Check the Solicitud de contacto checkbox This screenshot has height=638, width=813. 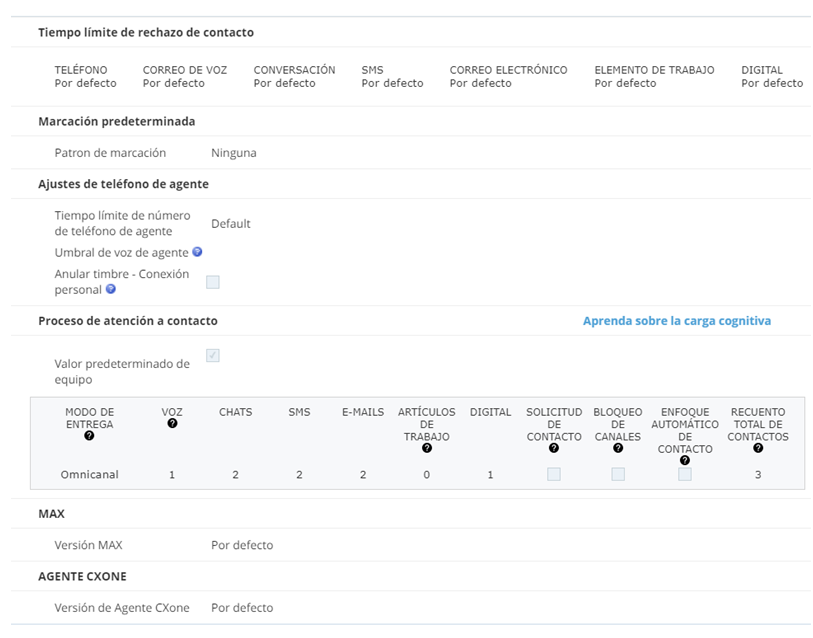[x=554, y=474]
